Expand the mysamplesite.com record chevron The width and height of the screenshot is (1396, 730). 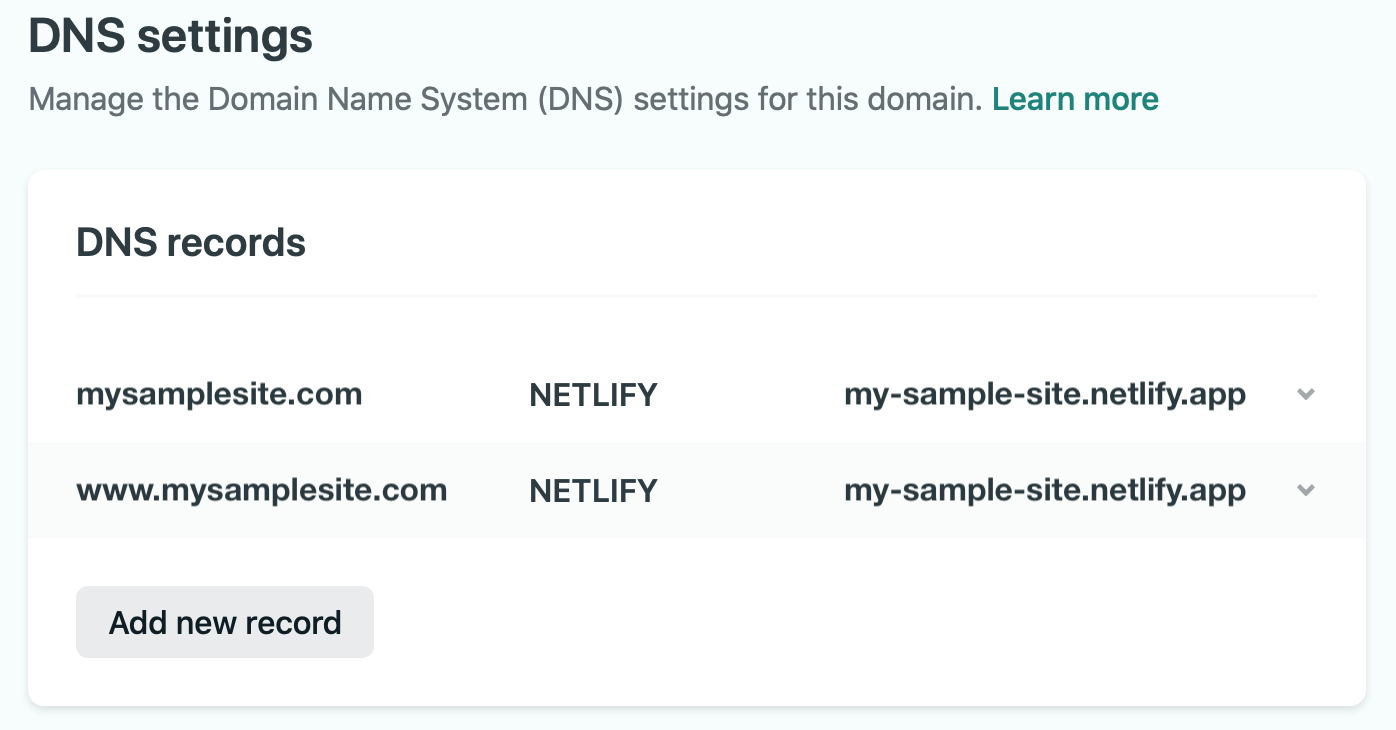1305,394
